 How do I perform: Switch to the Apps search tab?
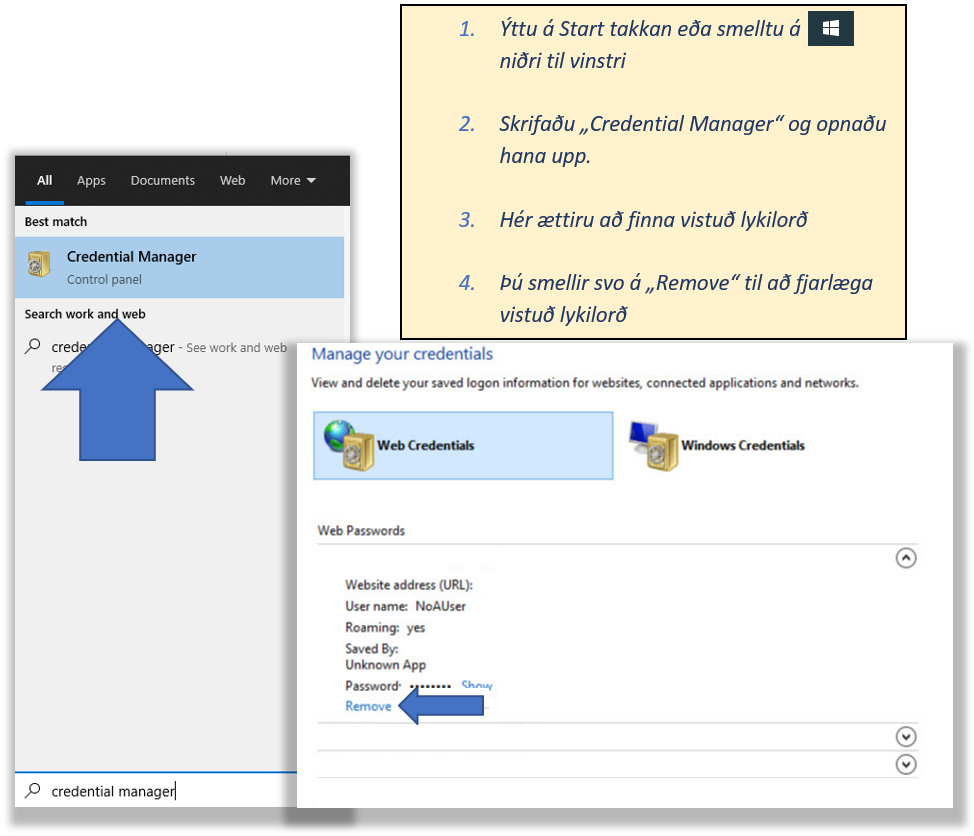pos(91,181)
